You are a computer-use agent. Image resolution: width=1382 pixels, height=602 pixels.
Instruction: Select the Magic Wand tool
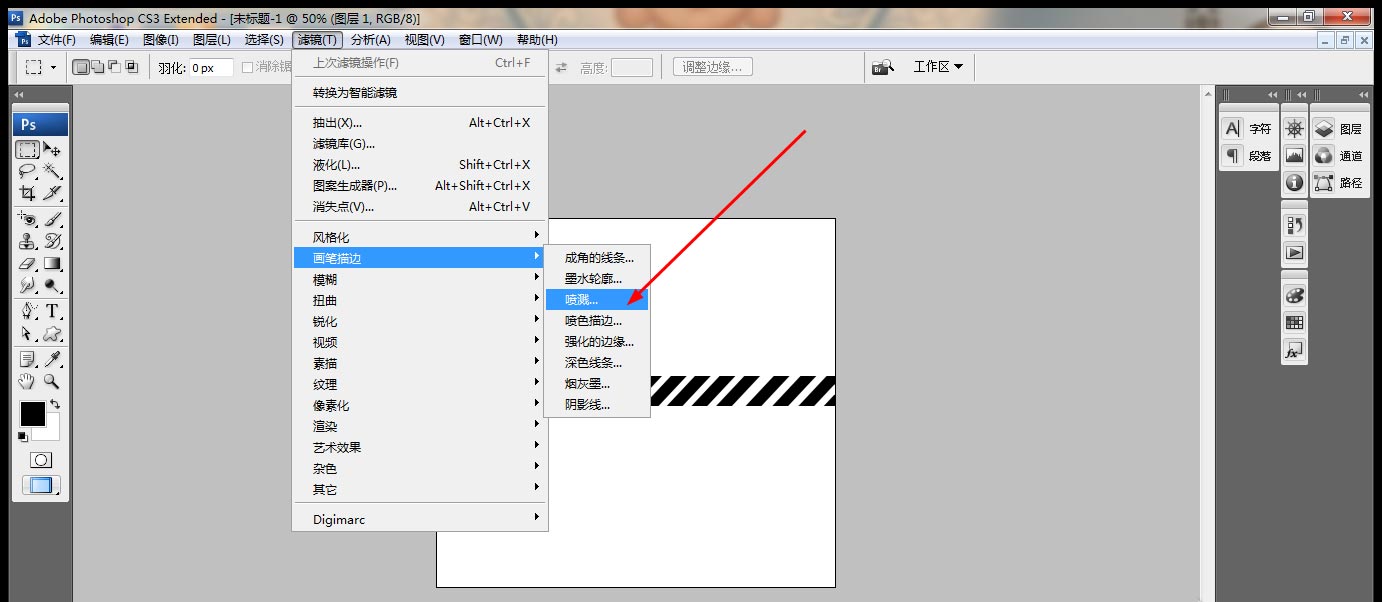[x=53, y=171]
